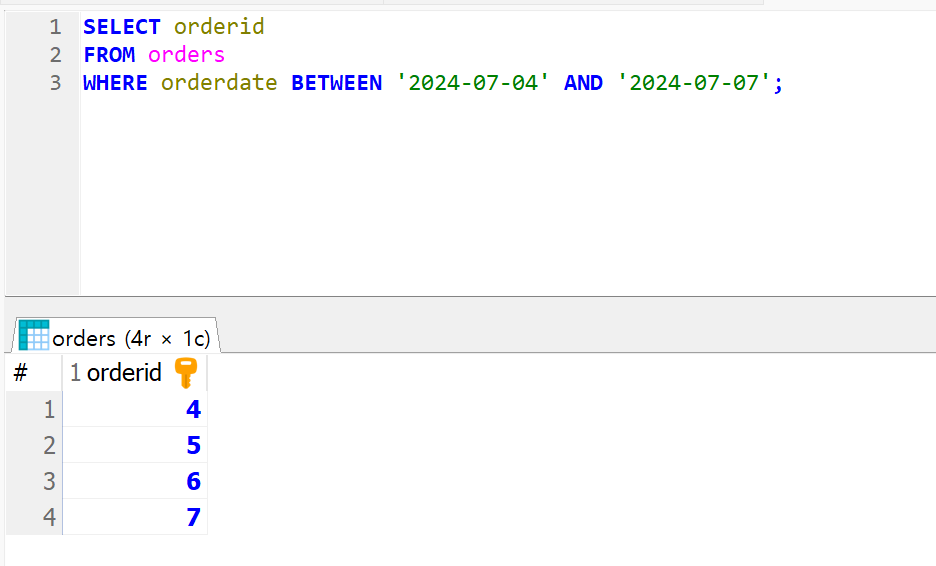Select result cell with orderid 4

[135, 410]
